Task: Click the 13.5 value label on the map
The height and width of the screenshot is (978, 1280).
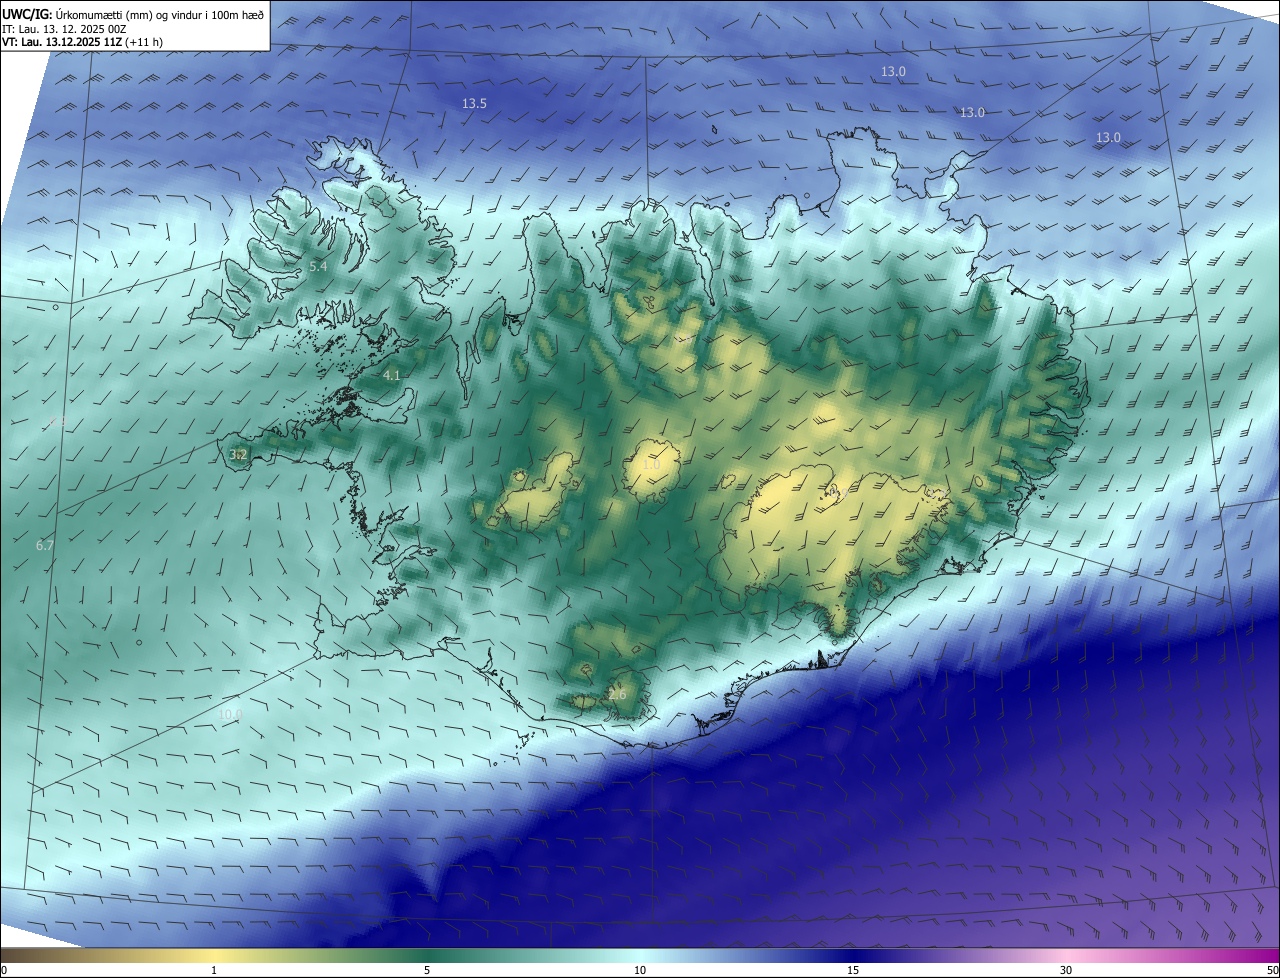Action: coord(474,104)
